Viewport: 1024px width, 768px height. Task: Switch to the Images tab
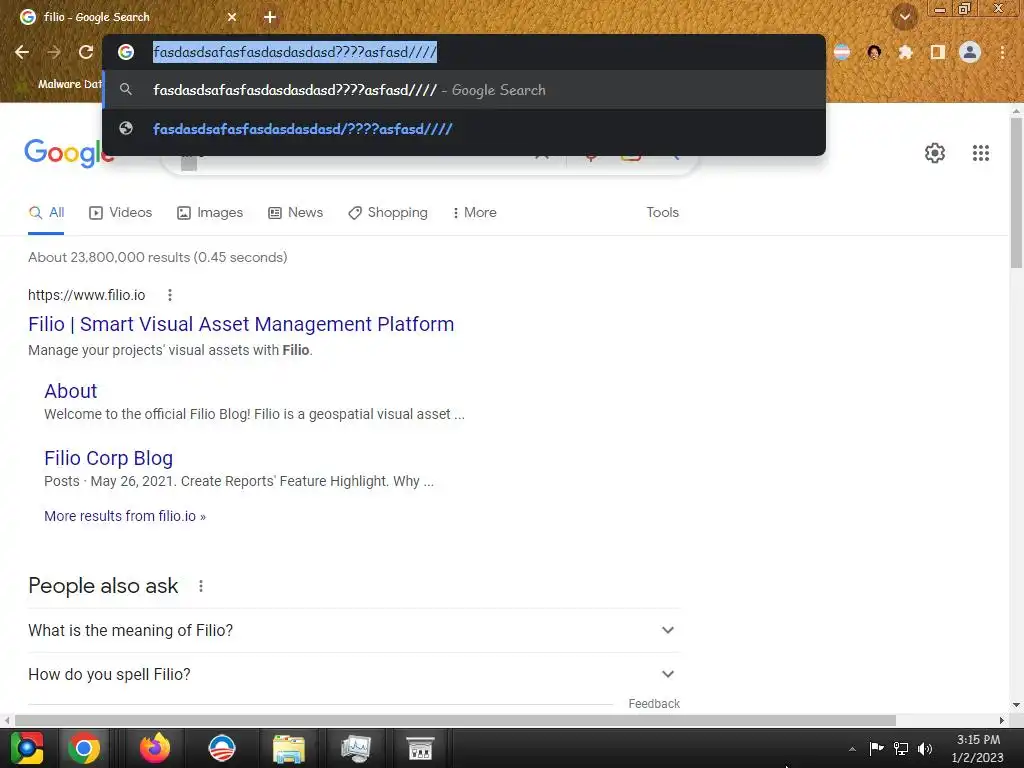click(x=210, y=212)
